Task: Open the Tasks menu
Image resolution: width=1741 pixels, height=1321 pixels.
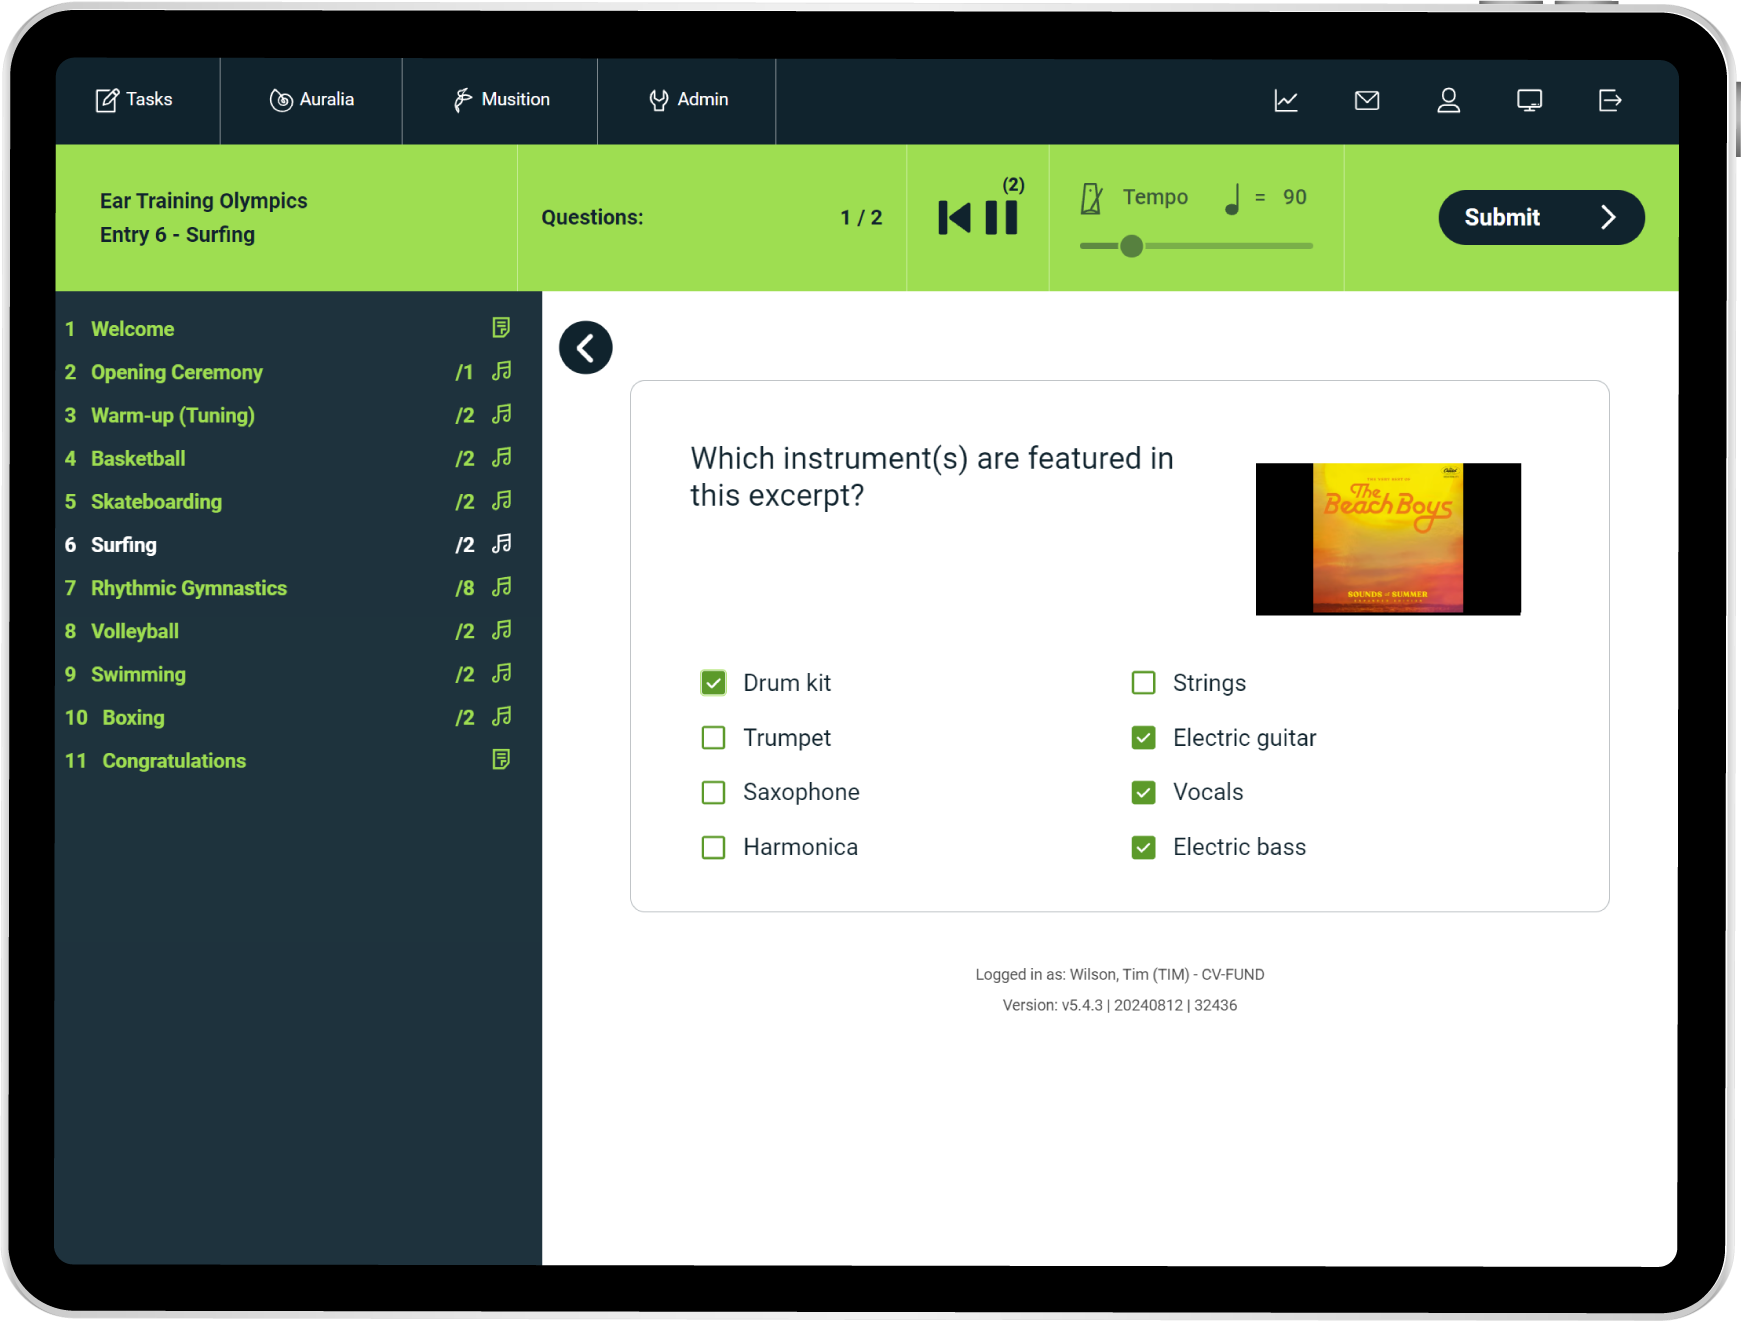Action: (x=135, y=100)
